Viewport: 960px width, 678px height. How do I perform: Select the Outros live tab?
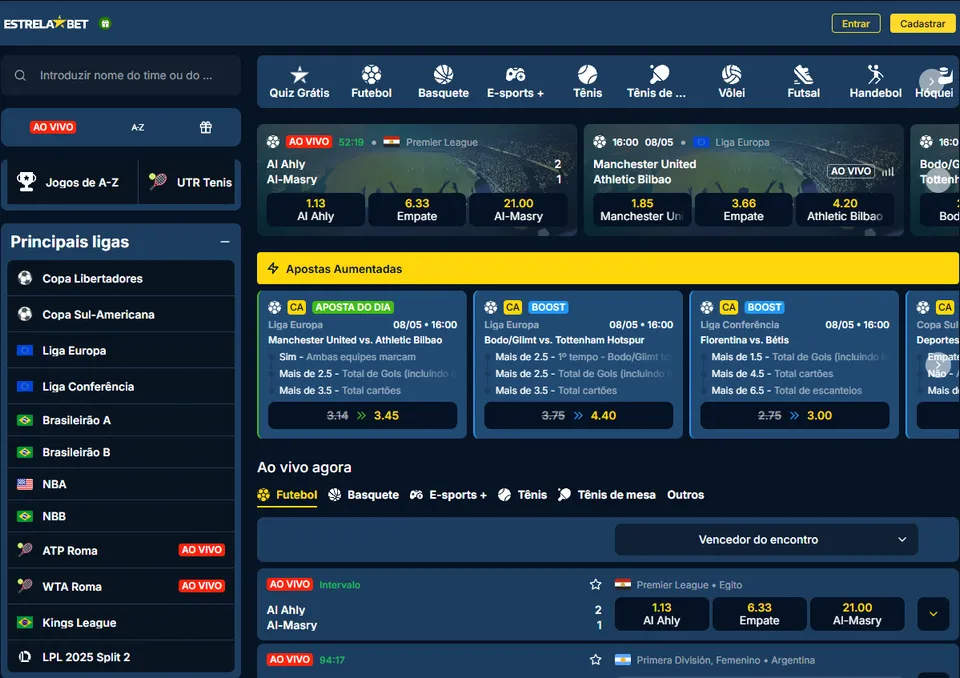pos(685,495)
